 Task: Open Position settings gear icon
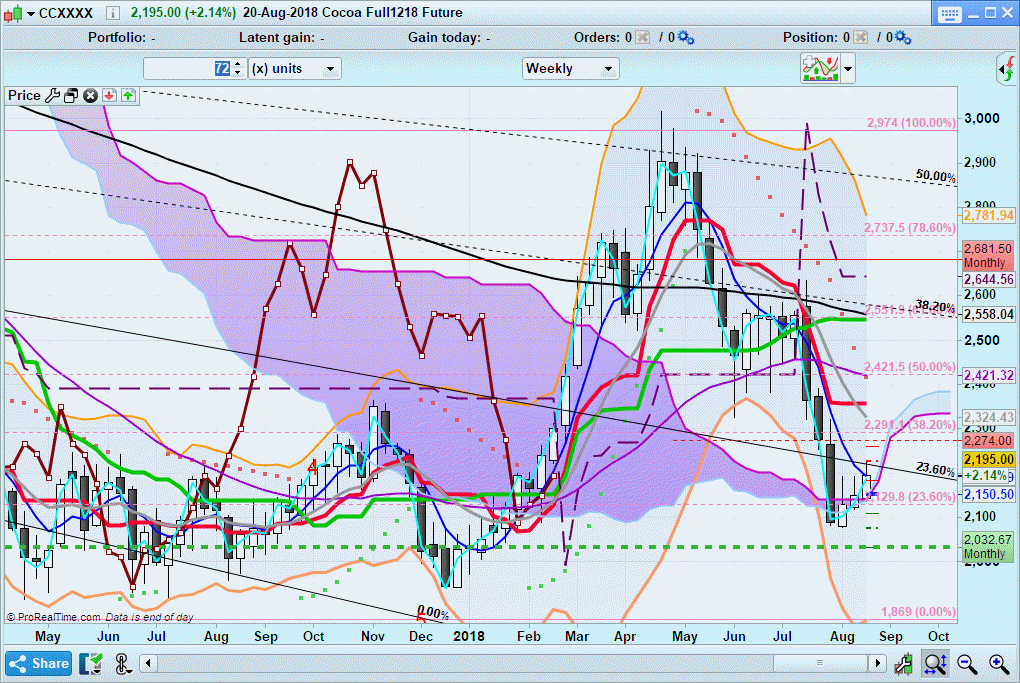(x=903, y=37)
